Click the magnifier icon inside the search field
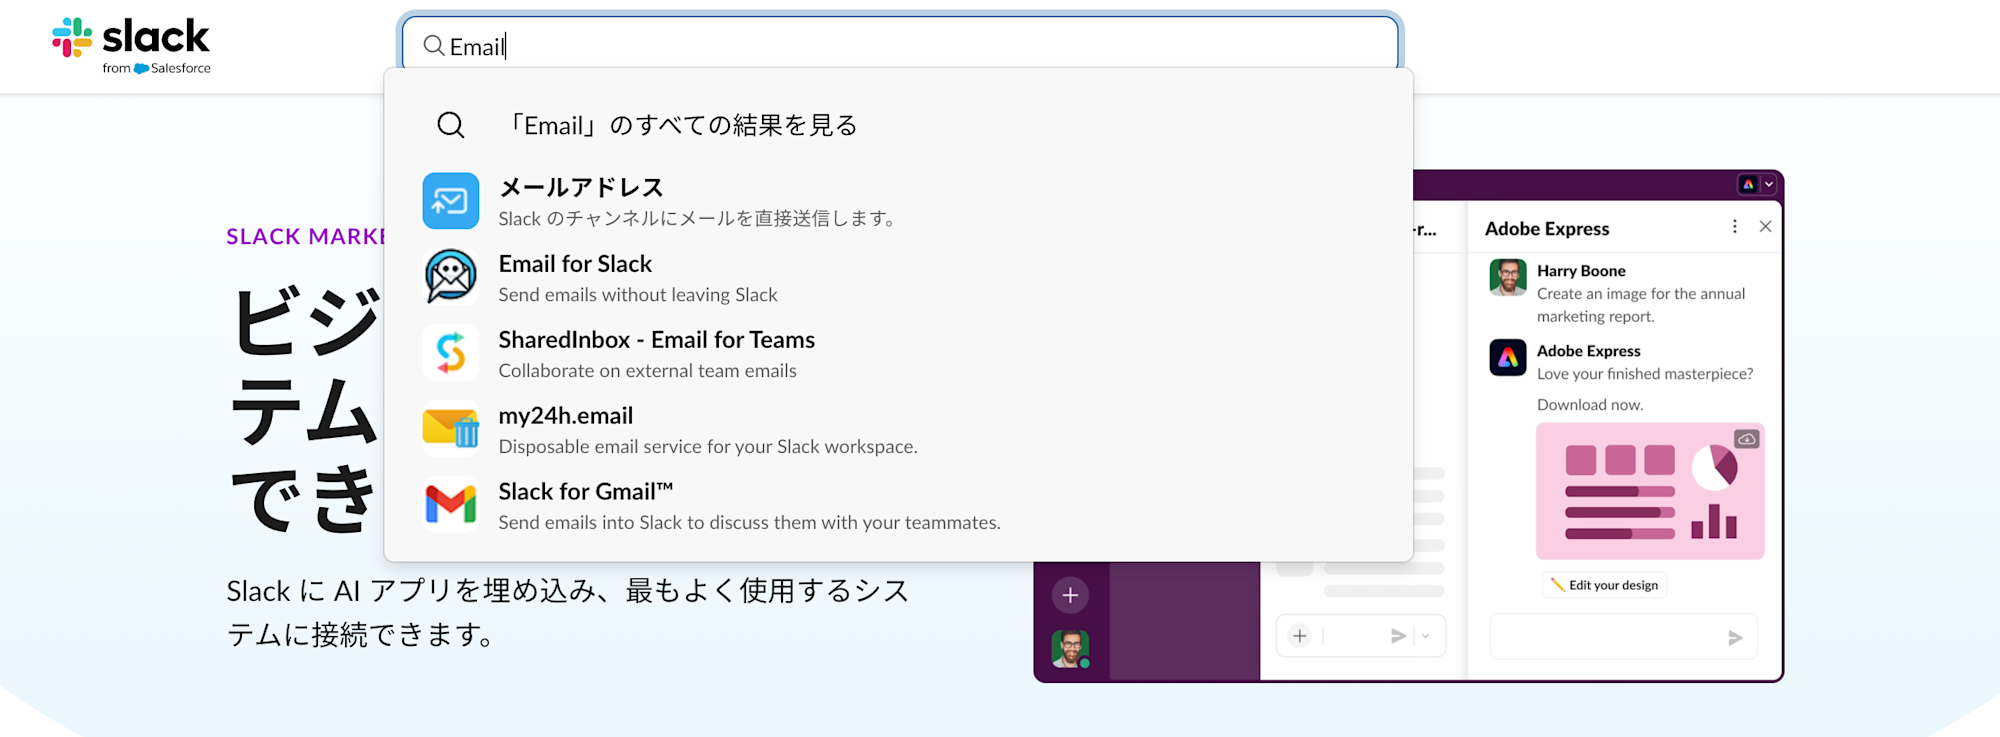The height and width of the screenshot is (737, 2000). coord(433,46)
